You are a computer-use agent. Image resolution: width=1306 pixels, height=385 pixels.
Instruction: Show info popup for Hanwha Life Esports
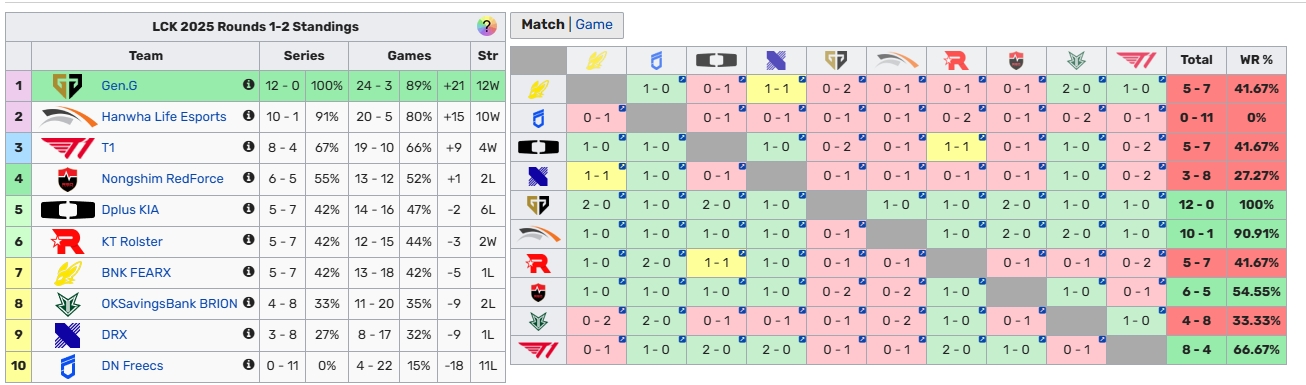coord(248,117)
